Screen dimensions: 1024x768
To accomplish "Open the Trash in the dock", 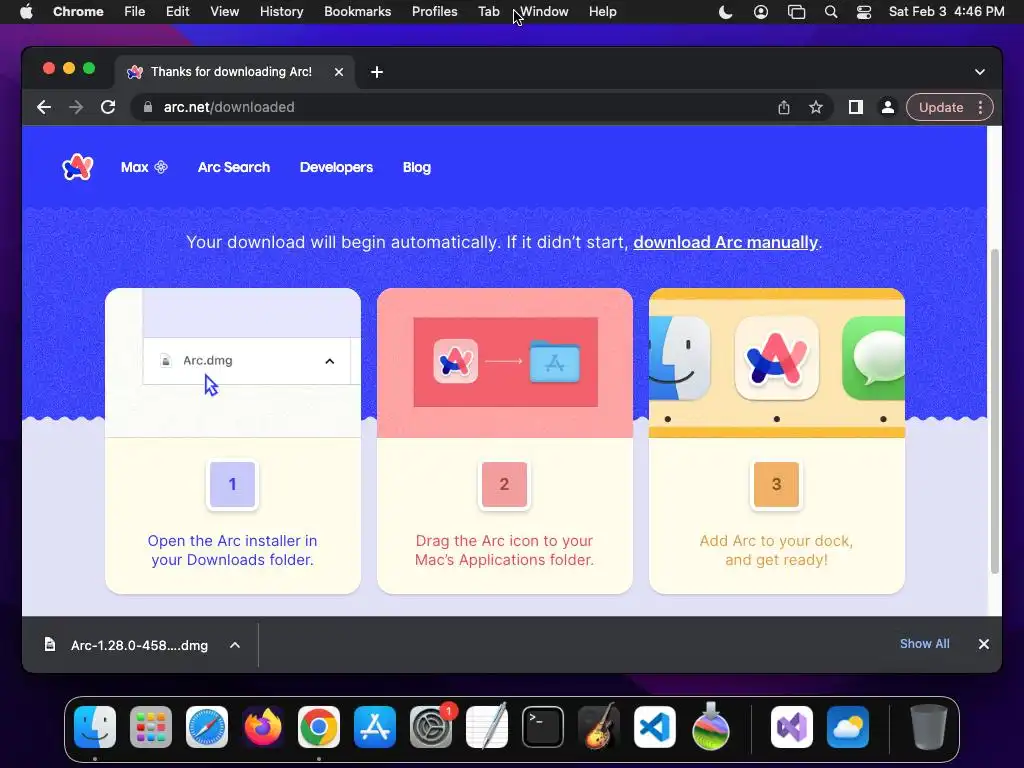I will pyautogui.click(x=929, y=727).
